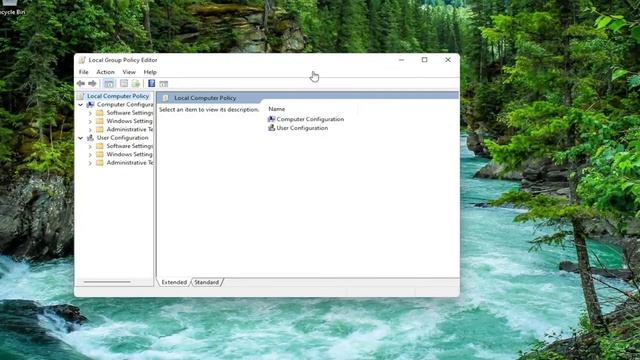This screenshot has height=360, width=640.
Task: Click Windows Settings folder icon under User Configuration
Action: pyautogui.click(x=100, y=154)
